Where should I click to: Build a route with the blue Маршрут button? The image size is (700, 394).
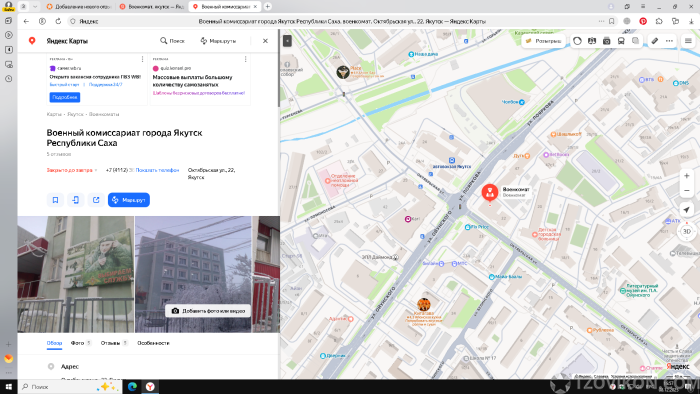(x=129, y=200)
